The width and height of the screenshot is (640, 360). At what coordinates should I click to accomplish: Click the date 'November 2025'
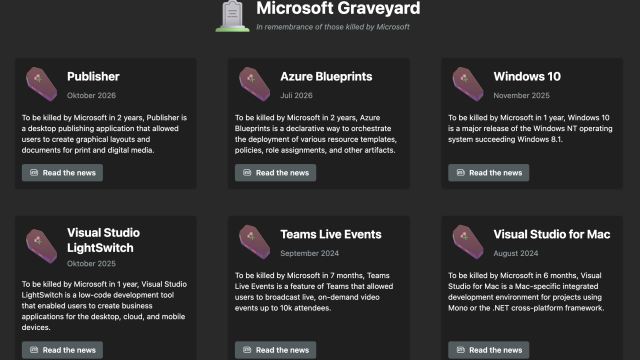[x=521, y=96]
